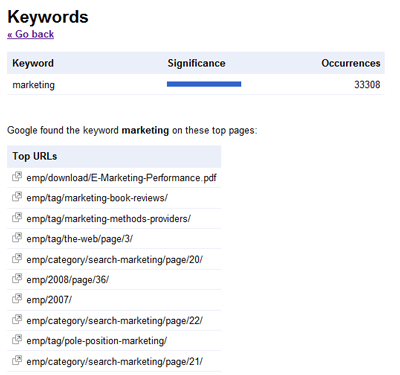The height and width of the screenshot is (375, 400).
Task: Click the Keywords page heading
Action: coord(48,17)
